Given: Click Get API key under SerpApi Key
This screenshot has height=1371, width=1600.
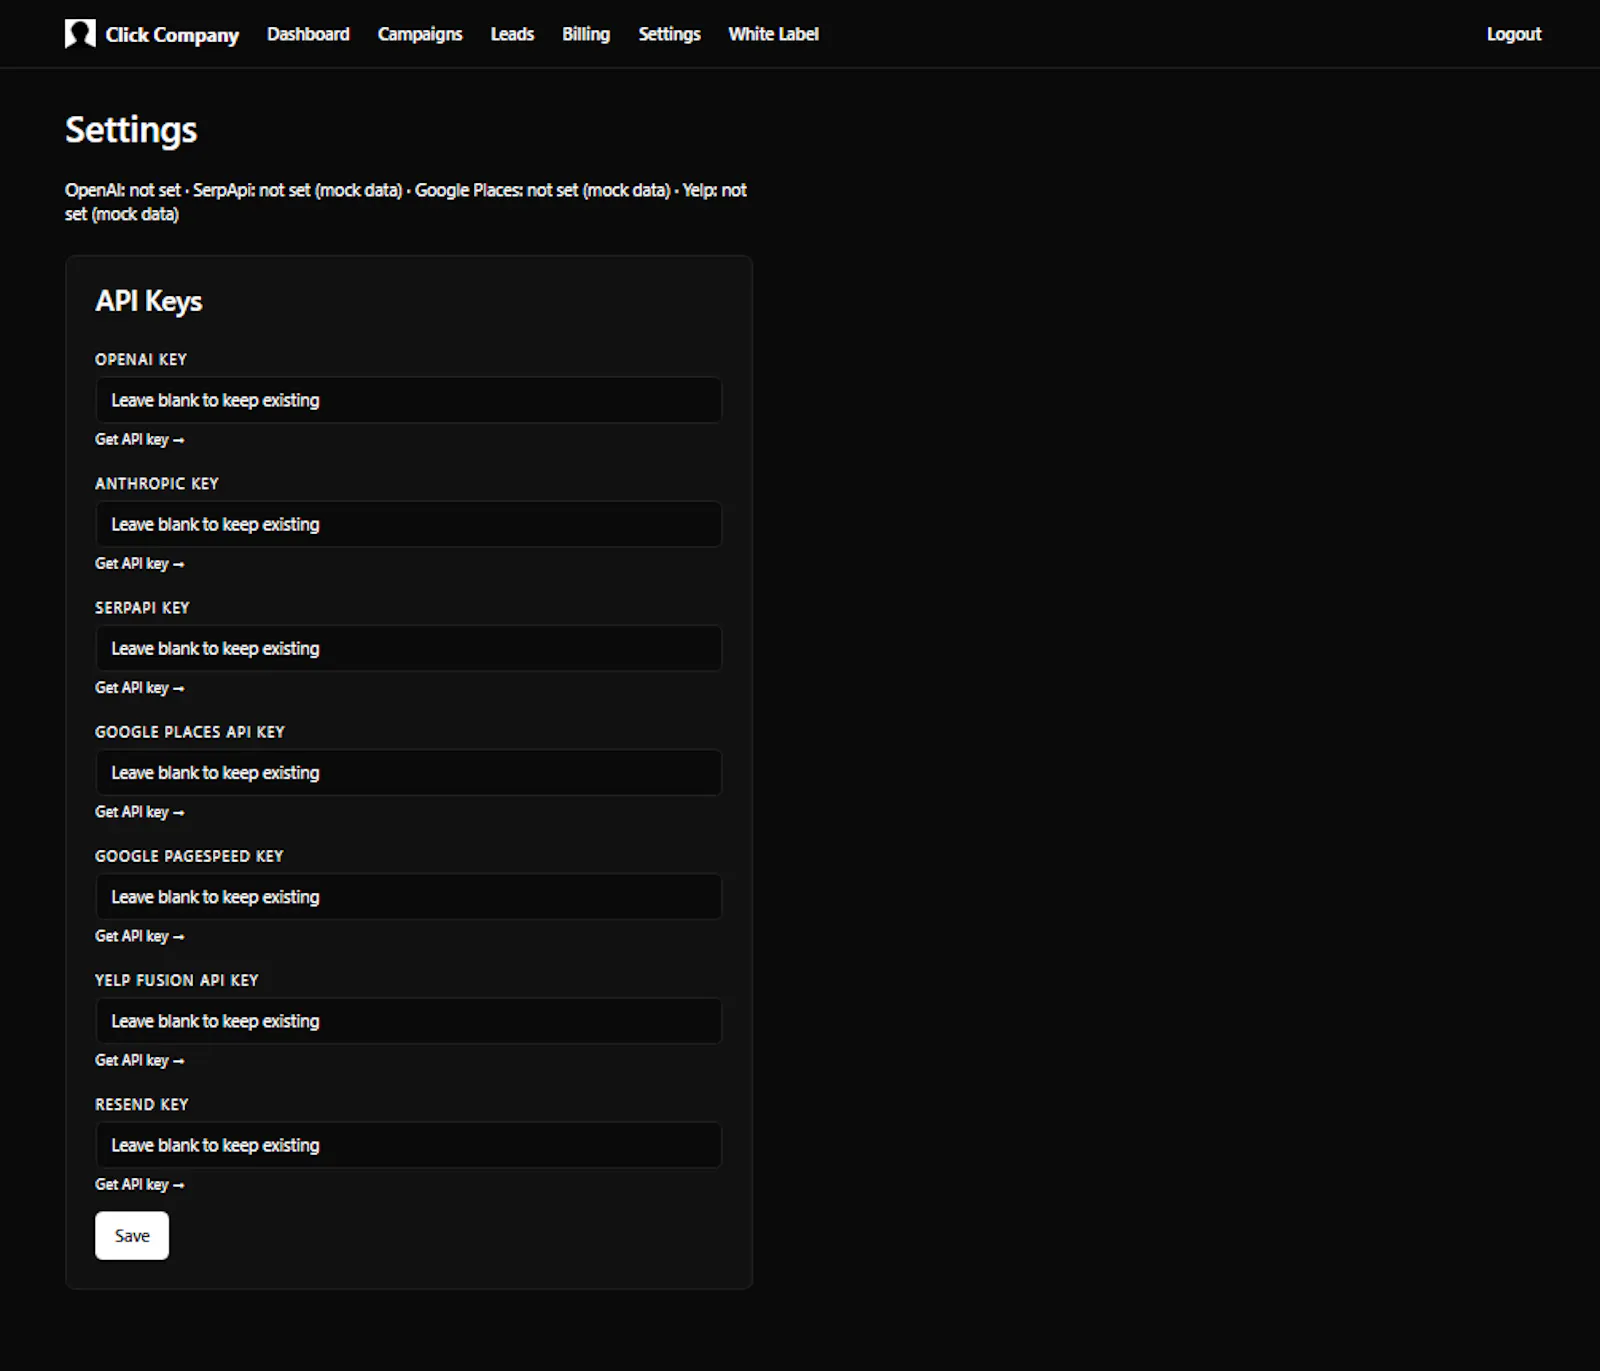Looking at the screenshot, I should pyautogui.click(x=140, y=687).
